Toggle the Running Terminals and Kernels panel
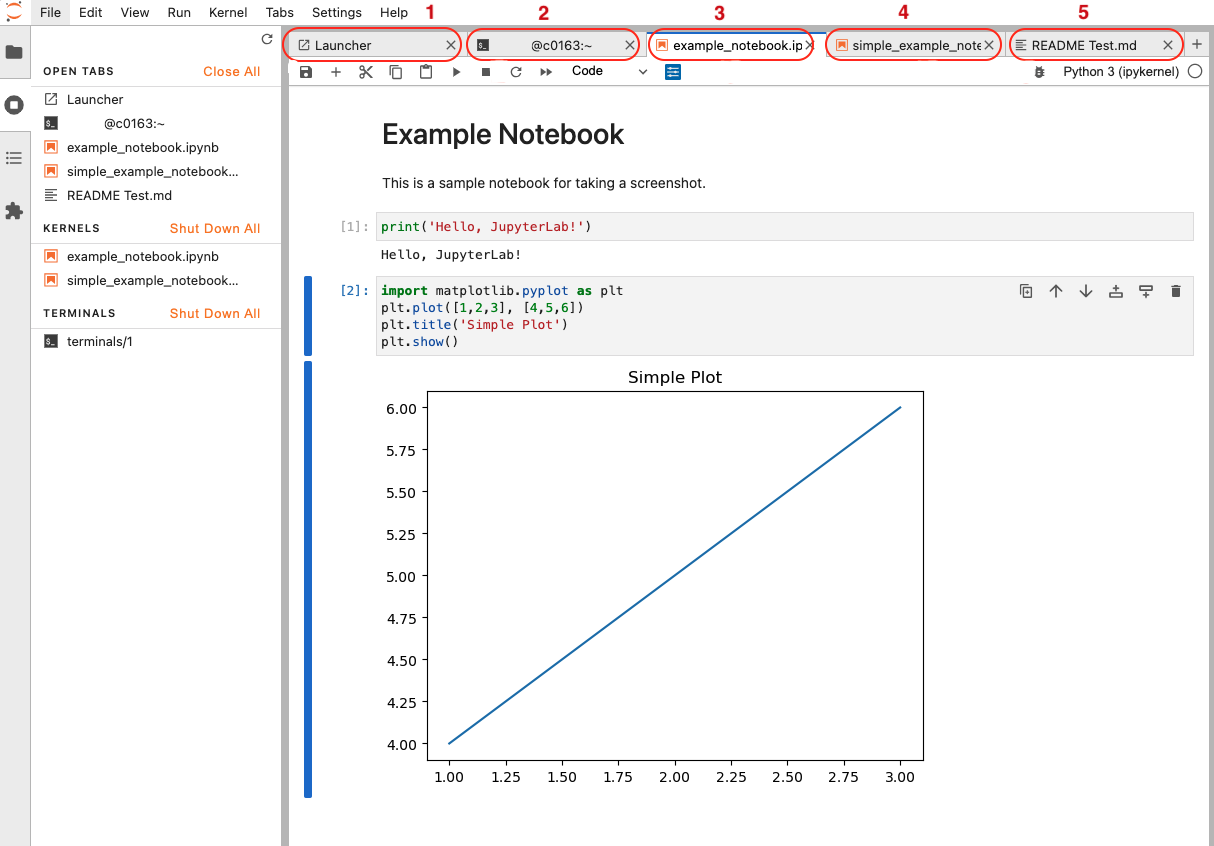Image resolution: width=1214 pixels, height=846 pixels. 14,105
